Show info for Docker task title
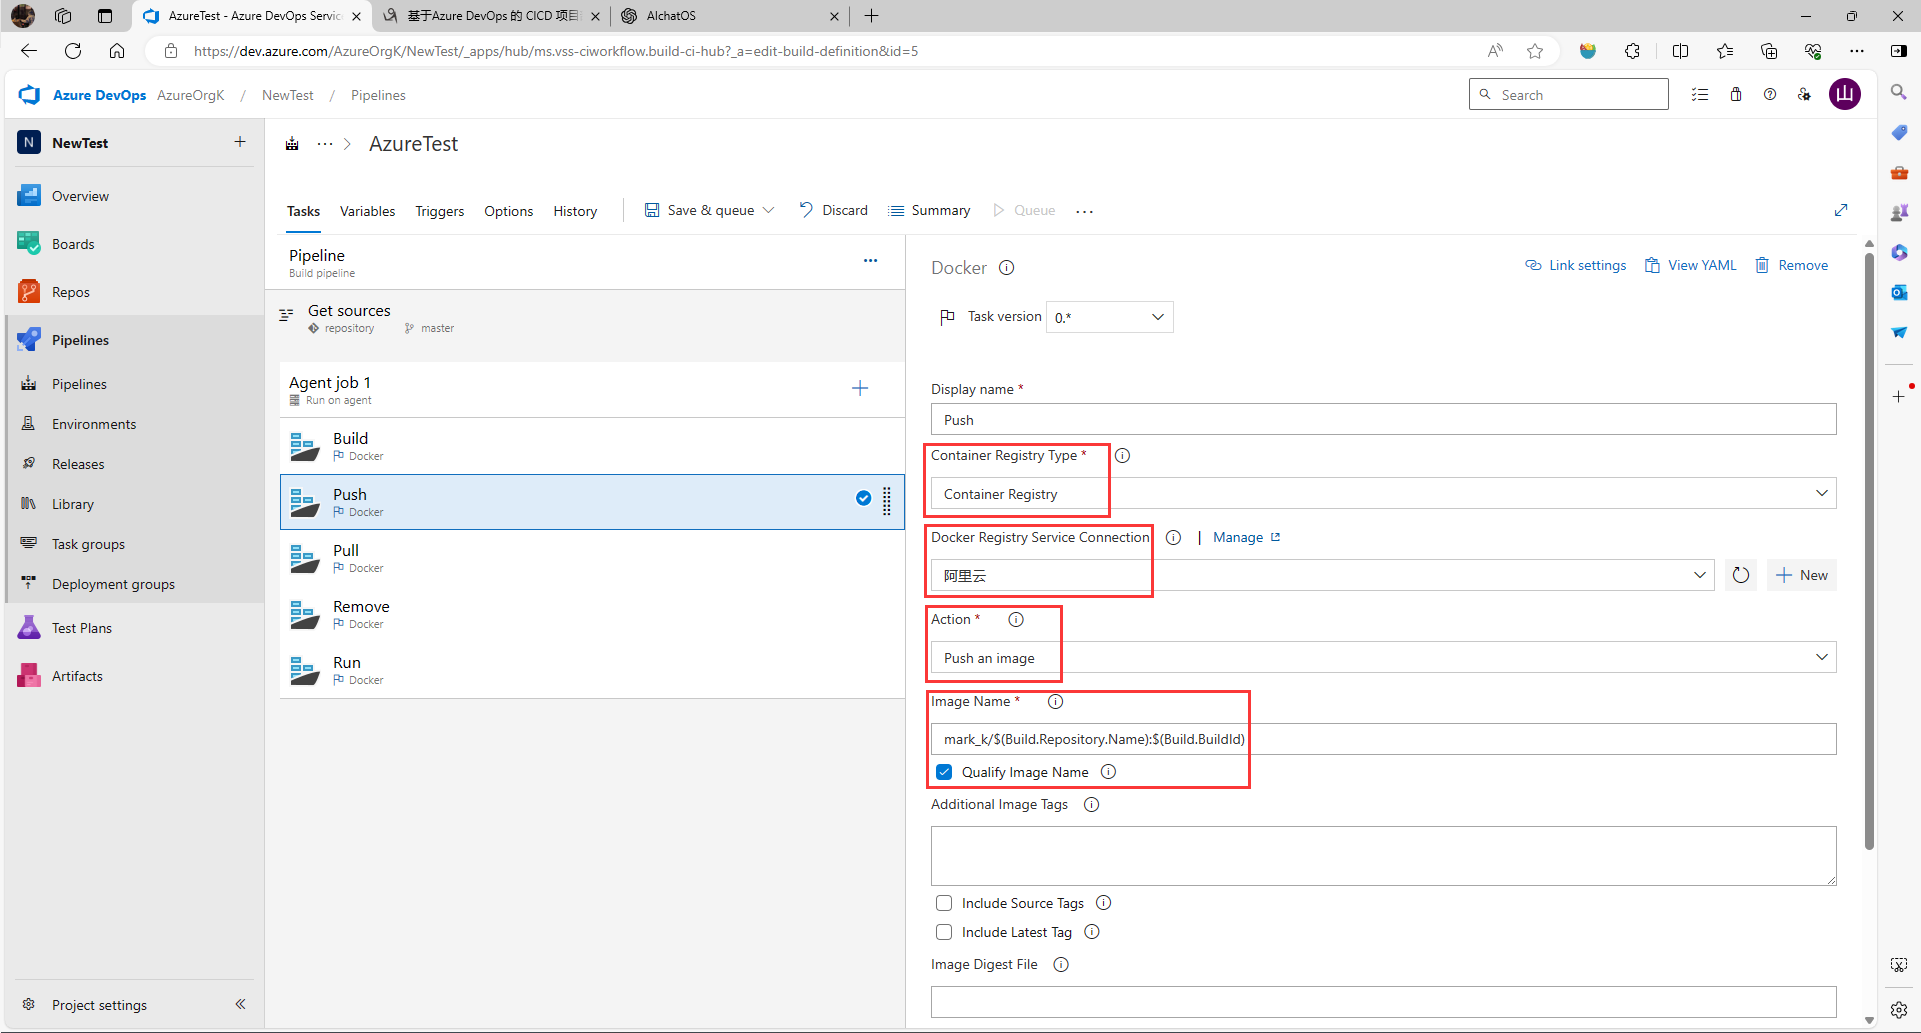Viewport: 1921px width, 1033px height. coord(1007,268)
